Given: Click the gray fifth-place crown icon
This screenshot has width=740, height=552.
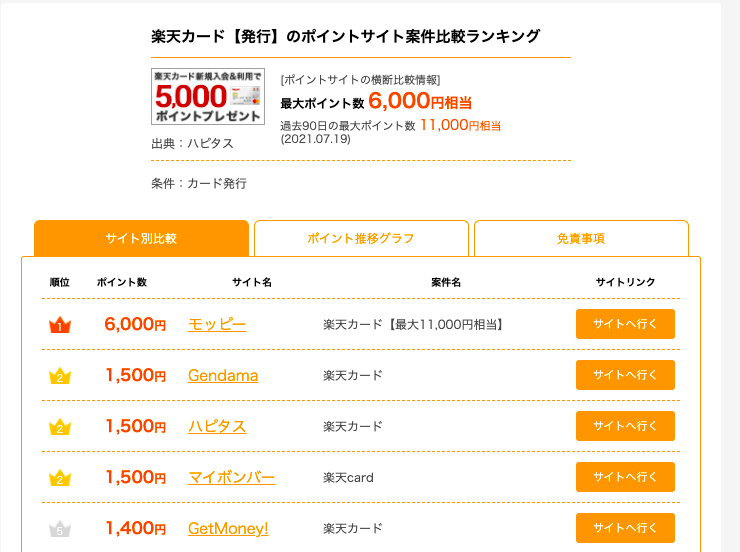Looking at the screenshot, I should coord(60,529).
